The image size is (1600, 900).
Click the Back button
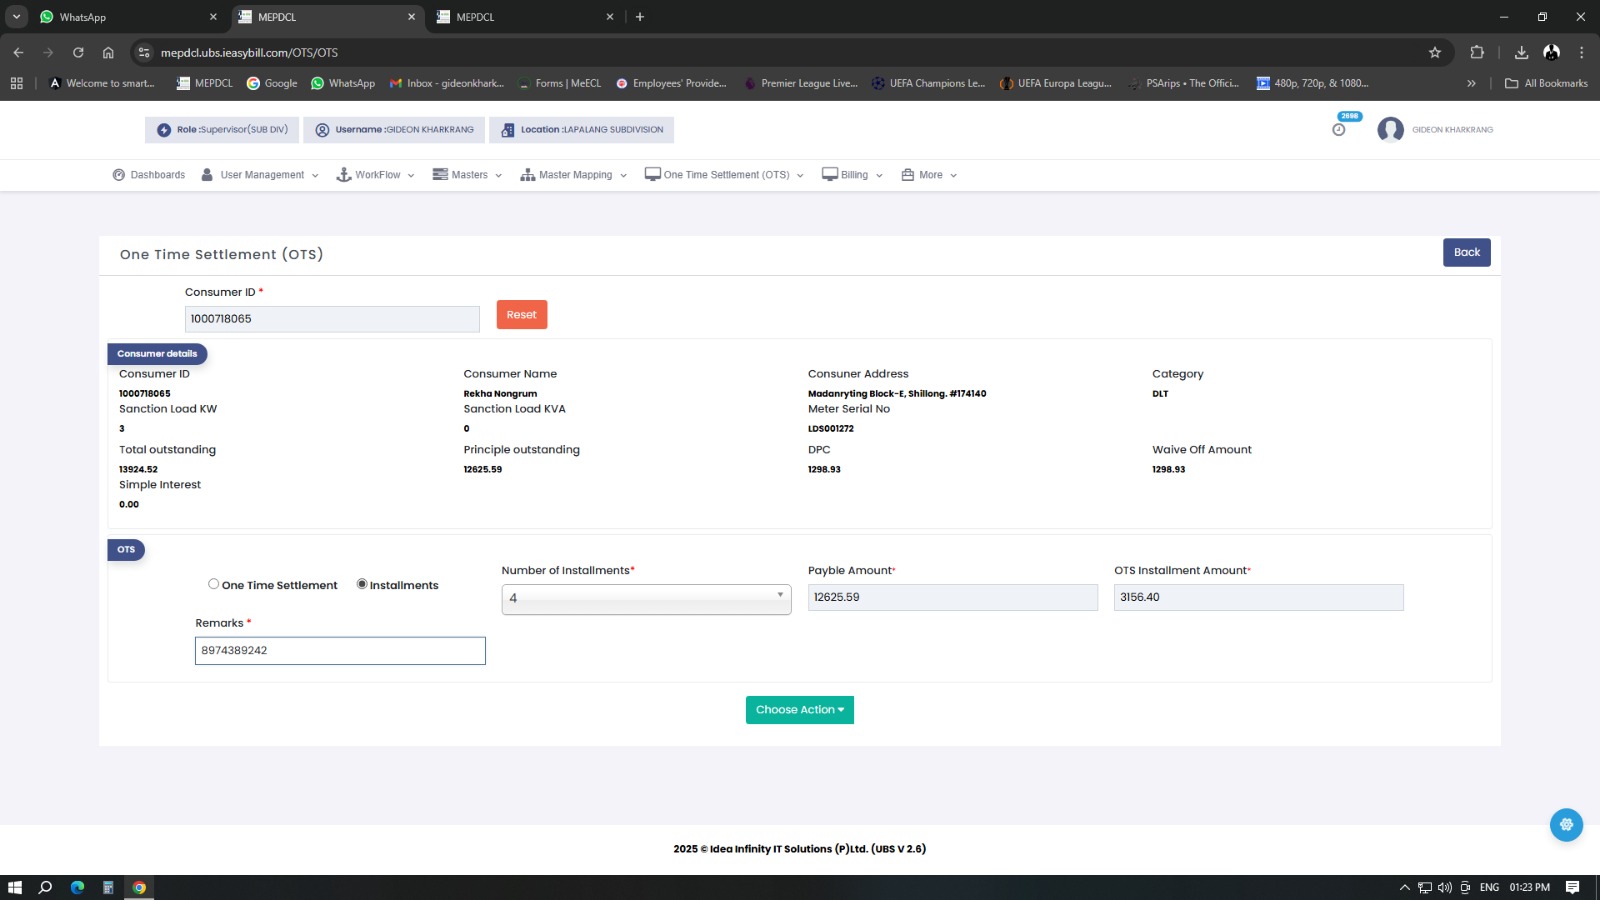[x=1466, y=253]
